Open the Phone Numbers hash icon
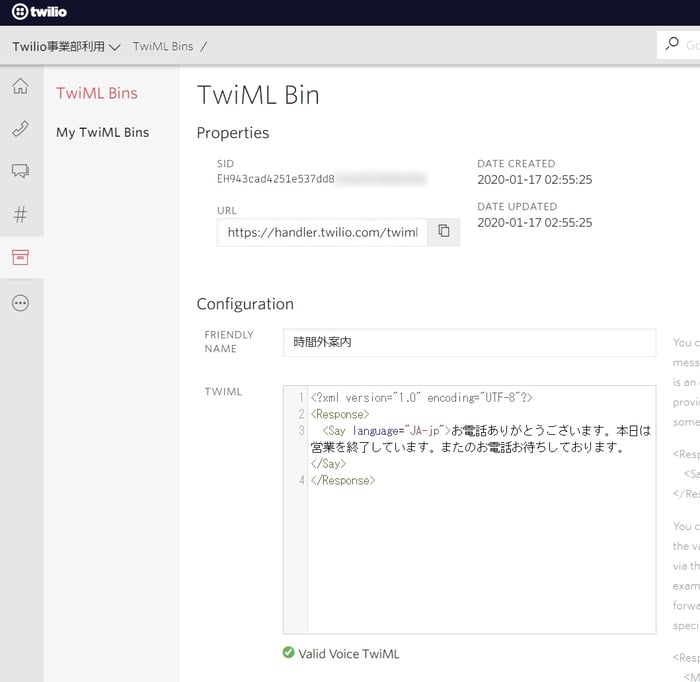Screen dimensions: 700x682 (x=21, y=214)
